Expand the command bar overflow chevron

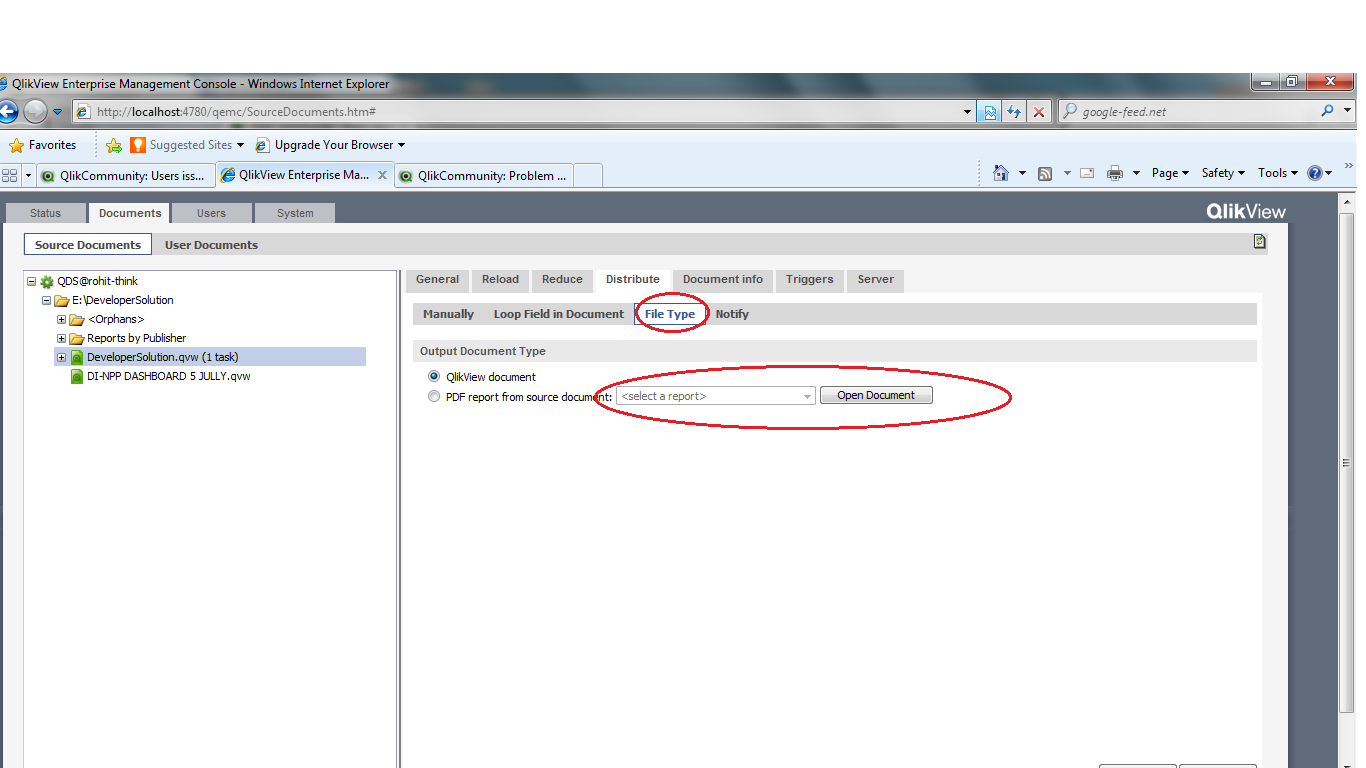click(x=1348, y=166)
